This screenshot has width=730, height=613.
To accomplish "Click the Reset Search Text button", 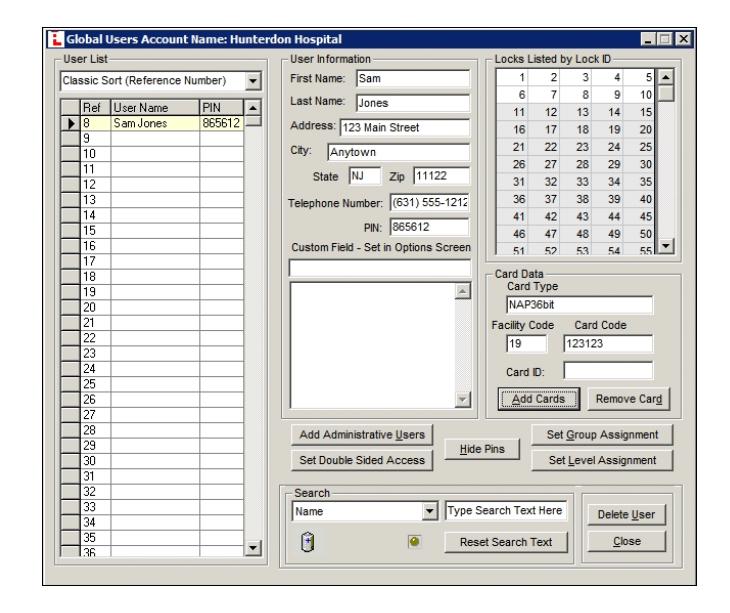I will (506, 542).
